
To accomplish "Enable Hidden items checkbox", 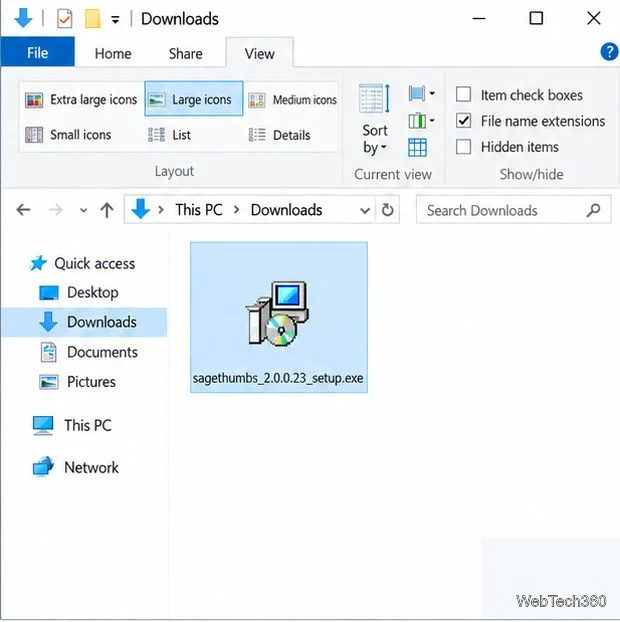I will [463, 147].
